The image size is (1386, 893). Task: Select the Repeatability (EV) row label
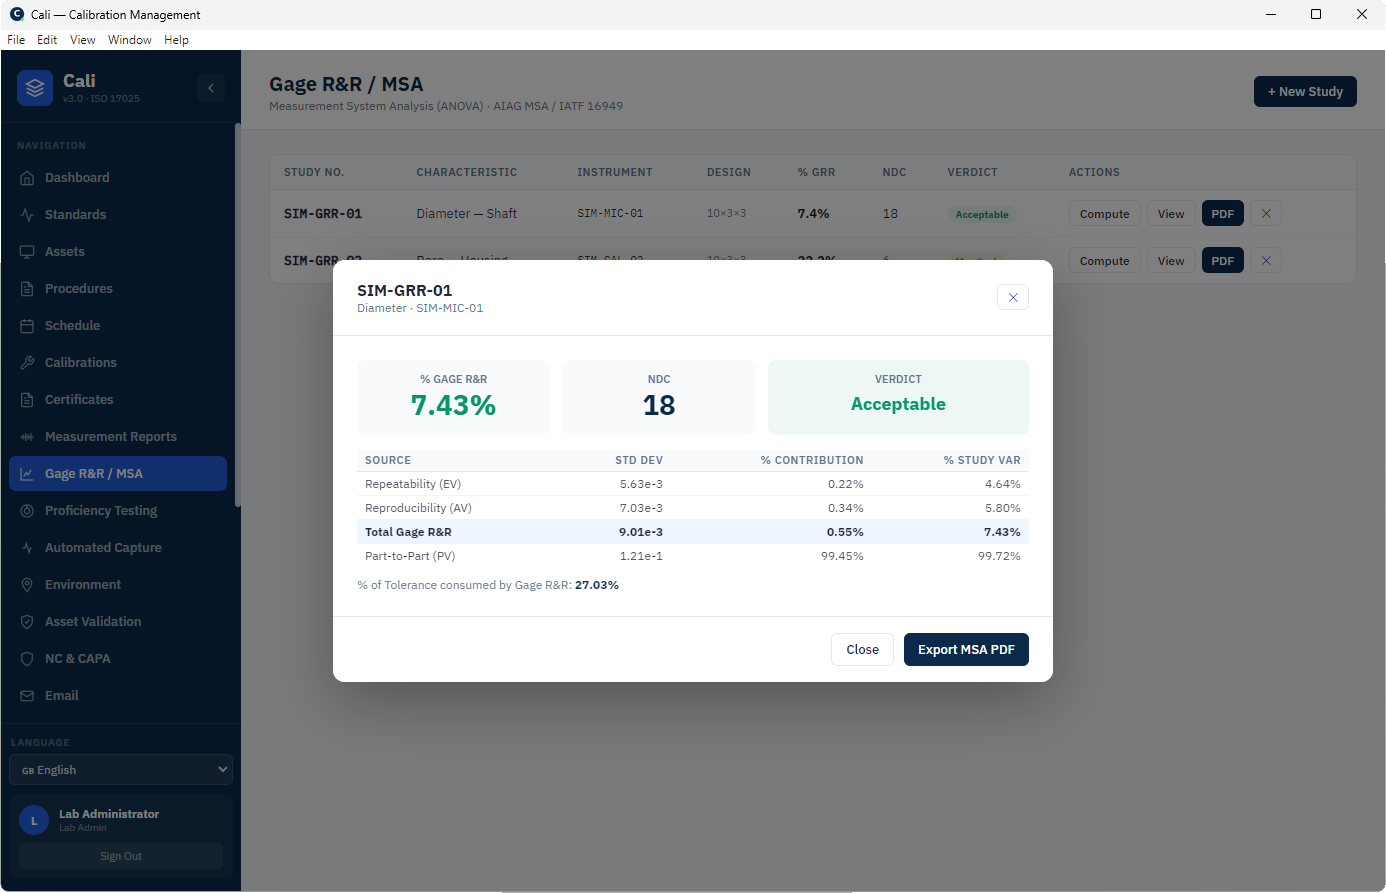(413, 484)
